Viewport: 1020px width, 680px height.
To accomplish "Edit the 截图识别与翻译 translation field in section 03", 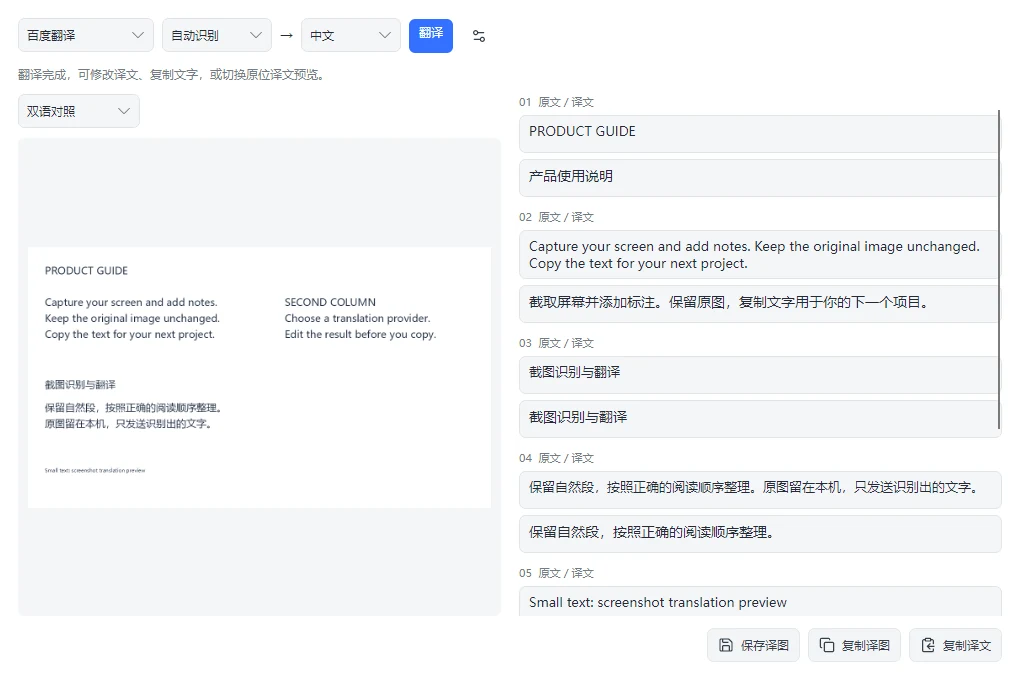I will pos(760,418).
